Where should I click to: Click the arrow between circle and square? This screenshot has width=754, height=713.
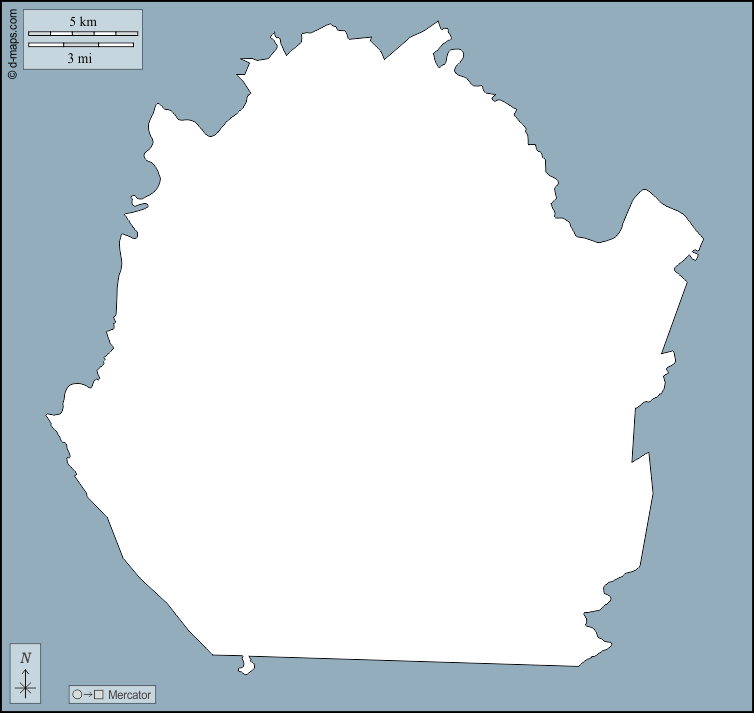[x=88, y=694]
